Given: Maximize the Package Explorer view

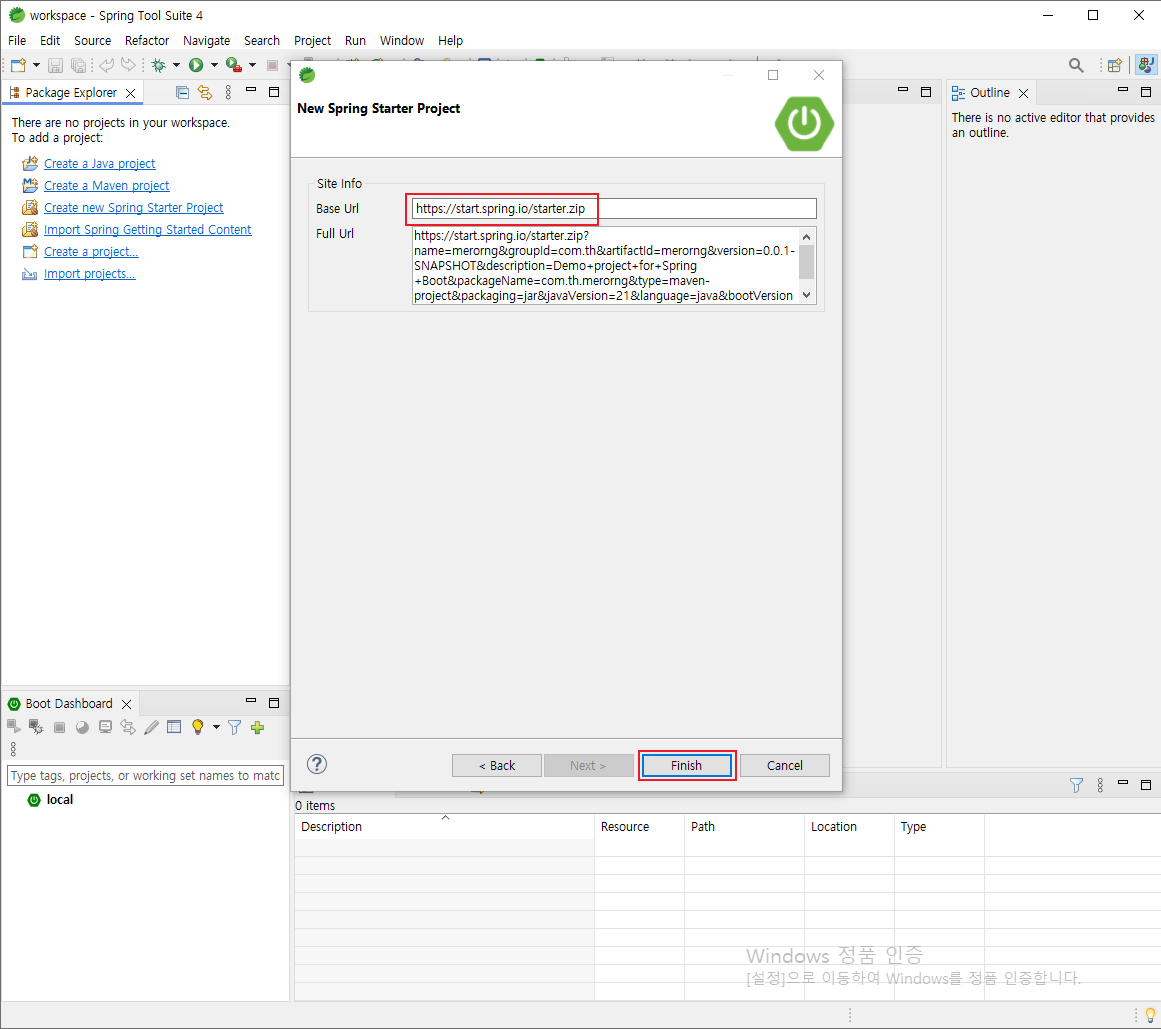Looking at the screenshot, I should tap(274, 92).
